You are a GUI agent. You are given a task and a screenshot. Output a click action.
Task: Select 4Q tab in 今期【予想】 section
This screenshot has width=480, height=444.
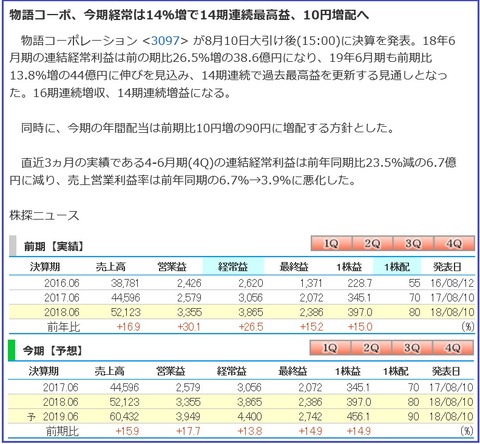(x=453, y=348)
